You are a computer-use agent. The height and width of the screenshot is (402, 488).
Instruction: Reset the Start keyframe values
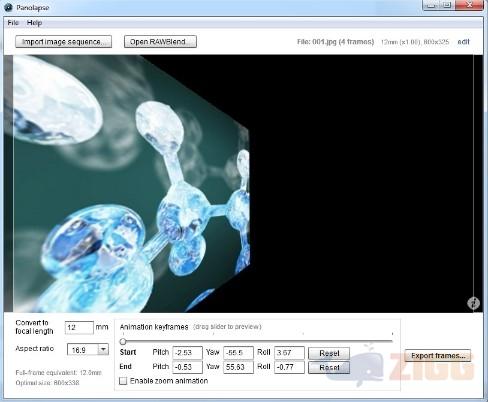[329, 353]
